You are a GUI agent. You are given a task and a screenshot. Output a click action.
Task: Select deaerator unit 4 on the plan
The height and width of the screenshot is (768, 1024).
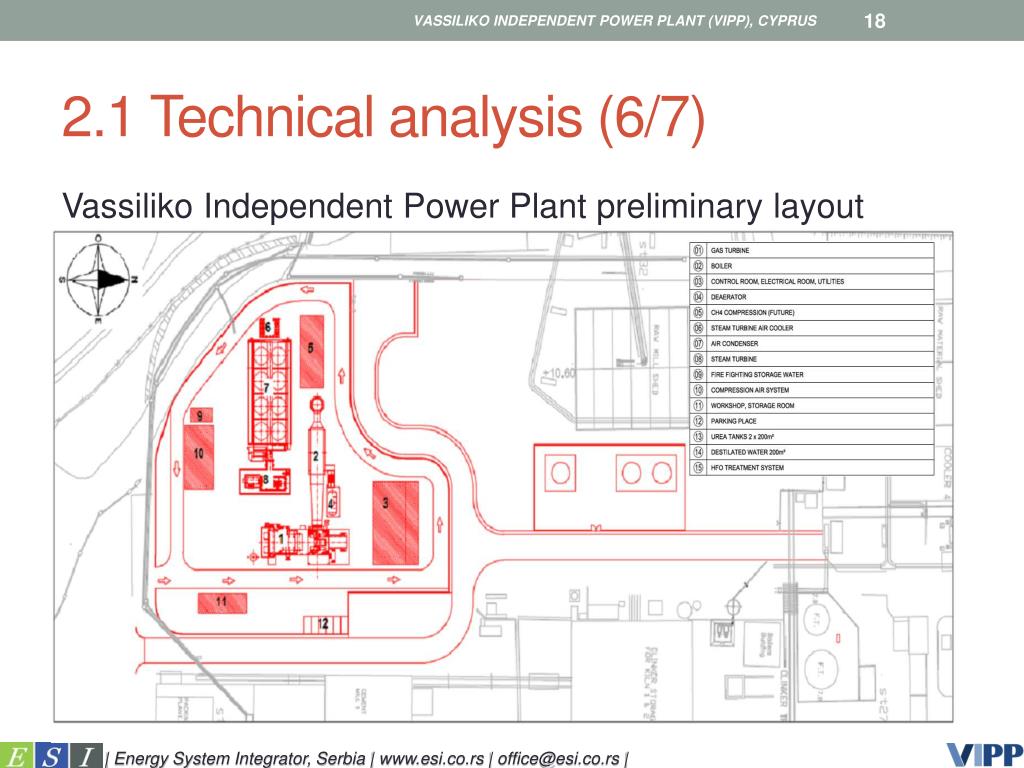(332, 502)
